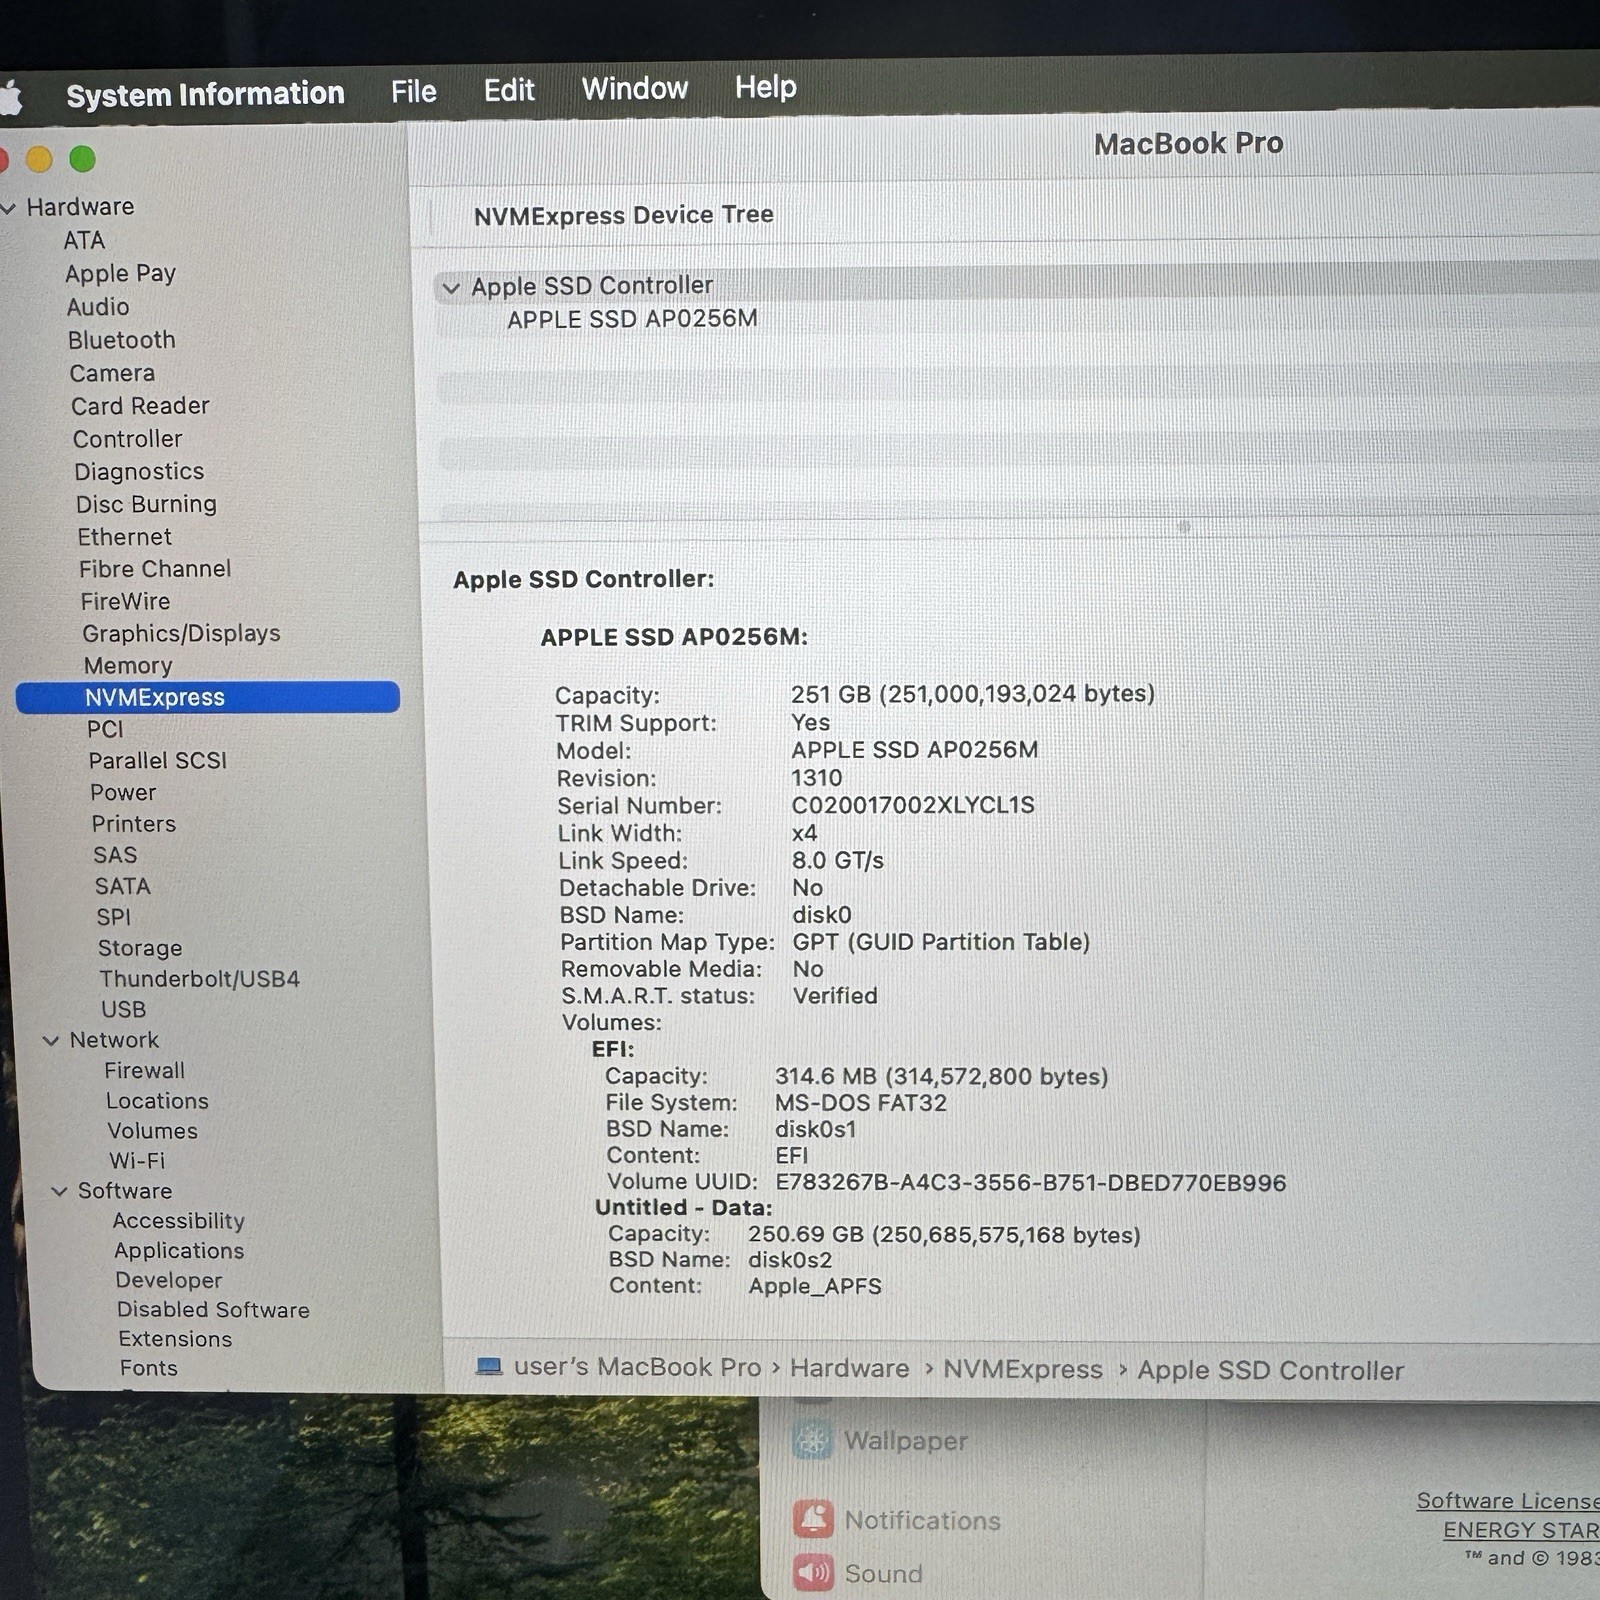The width and height of the screenshot is (1600, 1600).
Task: Click the green zoom window button
Action: [x=82, y=159]
